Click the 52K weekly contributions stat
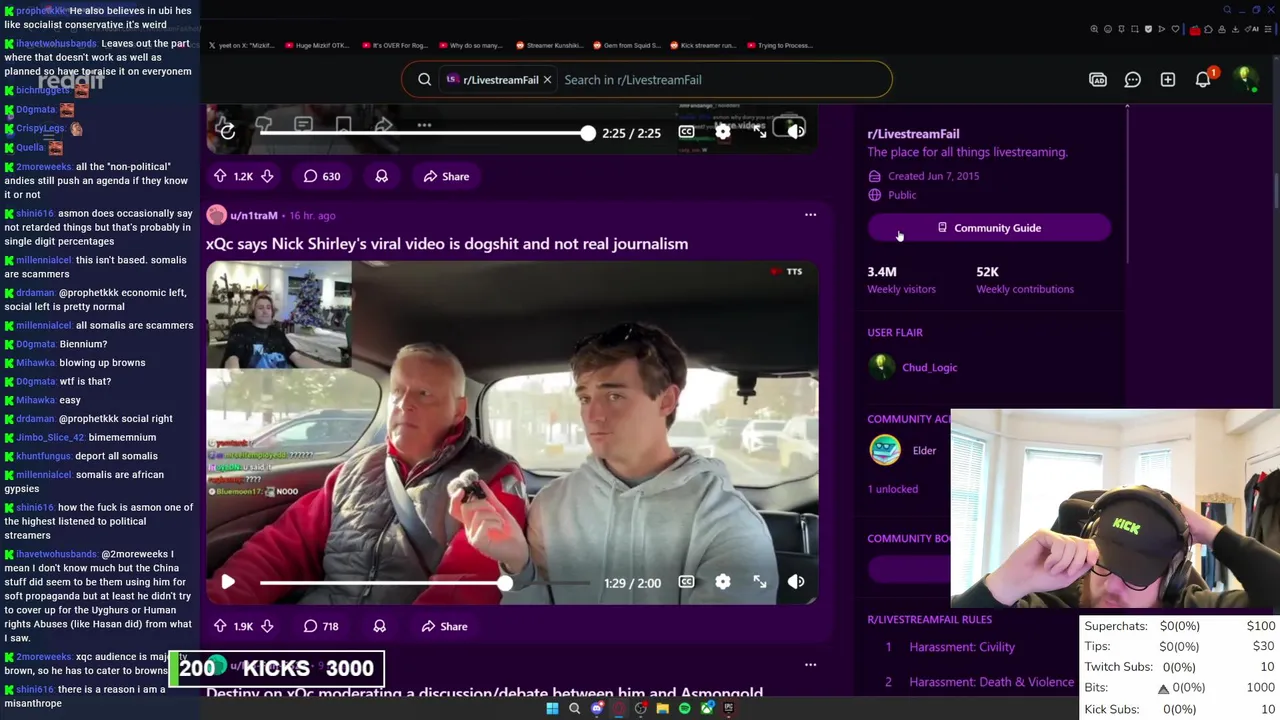 (x=1025, y=280)
